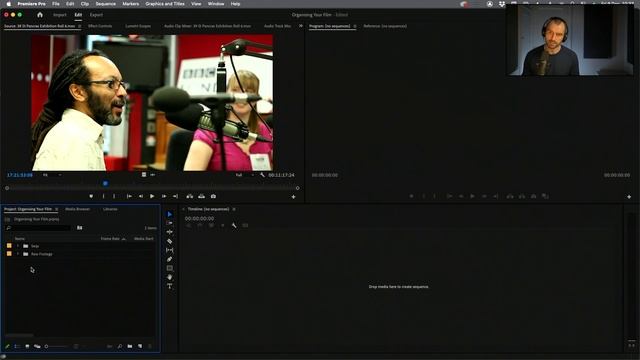Open the Premiere Pro app menu
Screen dimensions: 640x360
point(31,4)
